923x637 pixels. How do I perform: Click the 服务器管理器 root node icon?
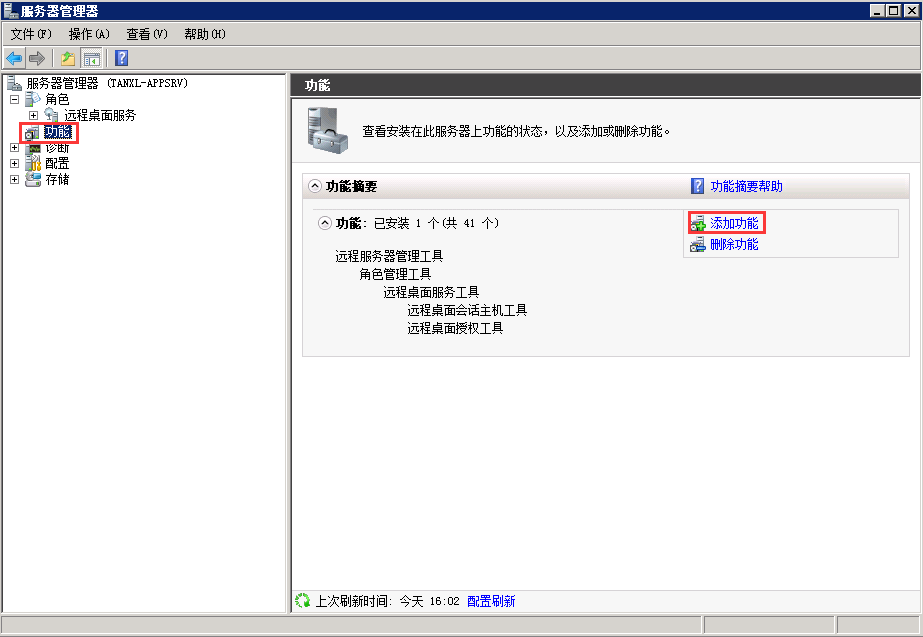(14, 83)
